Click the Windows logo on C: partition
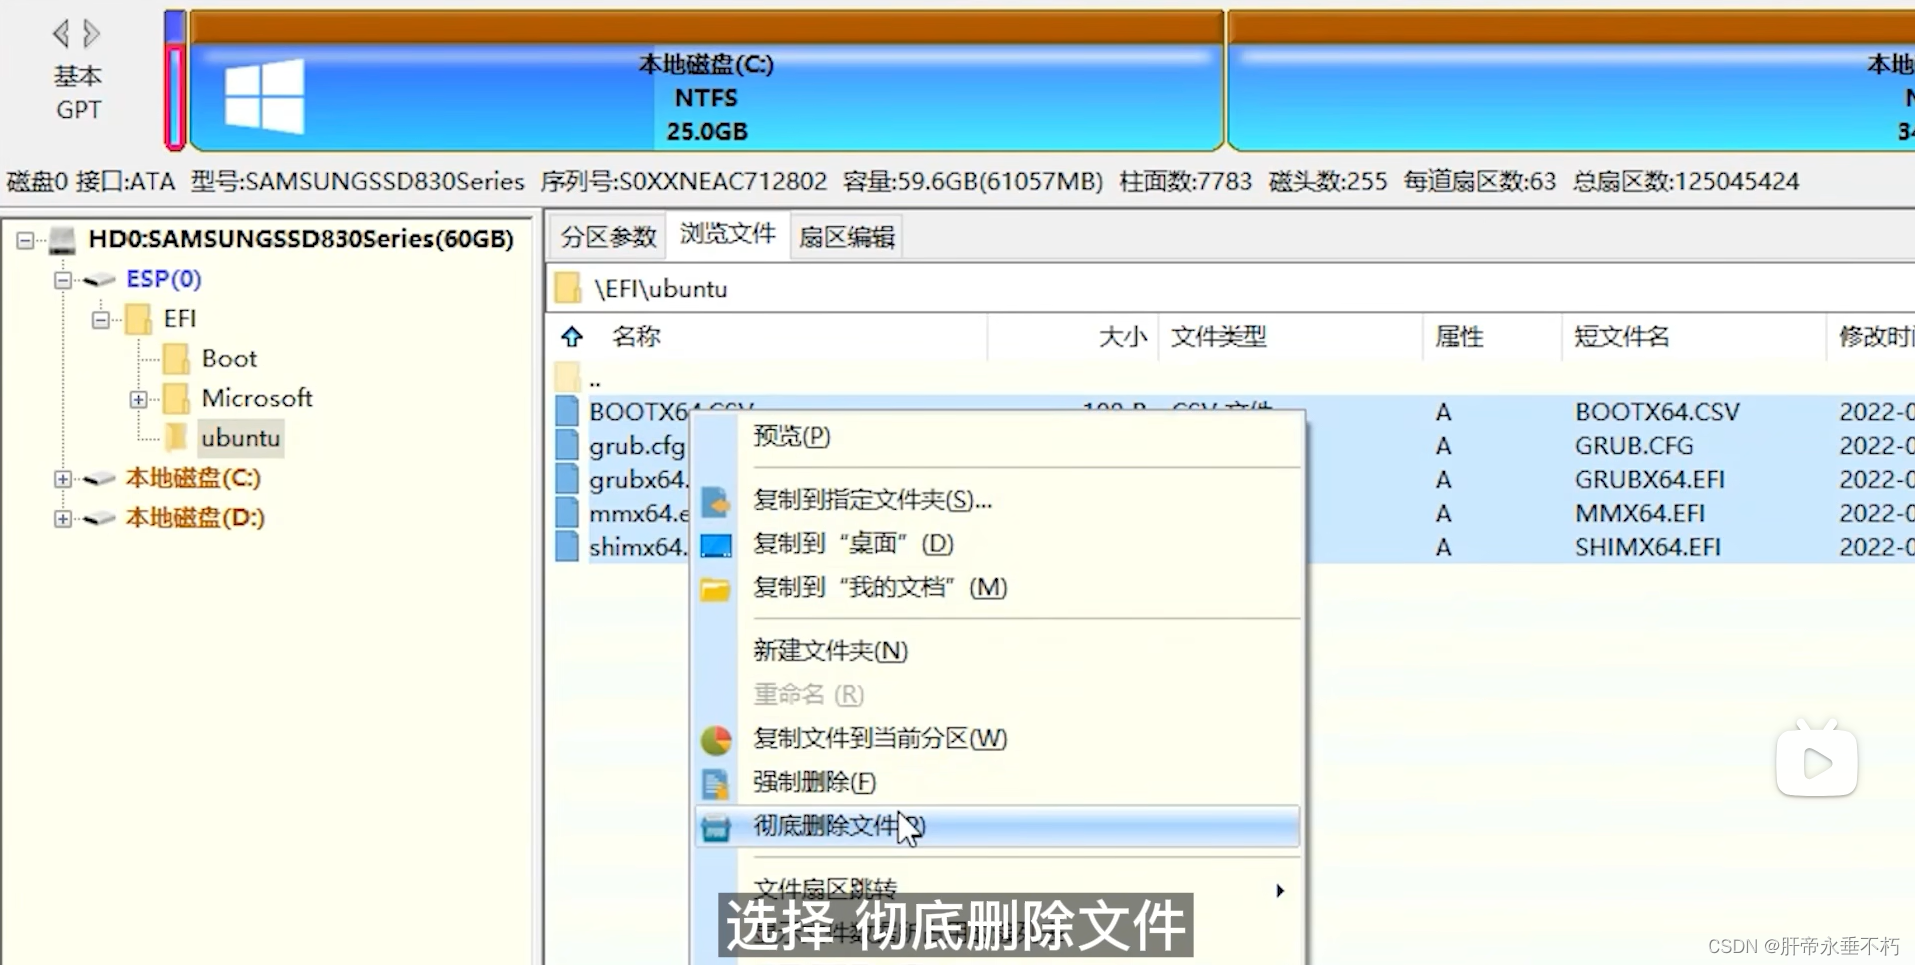This screenshot has width=1915, height=965. click(264, 96)
